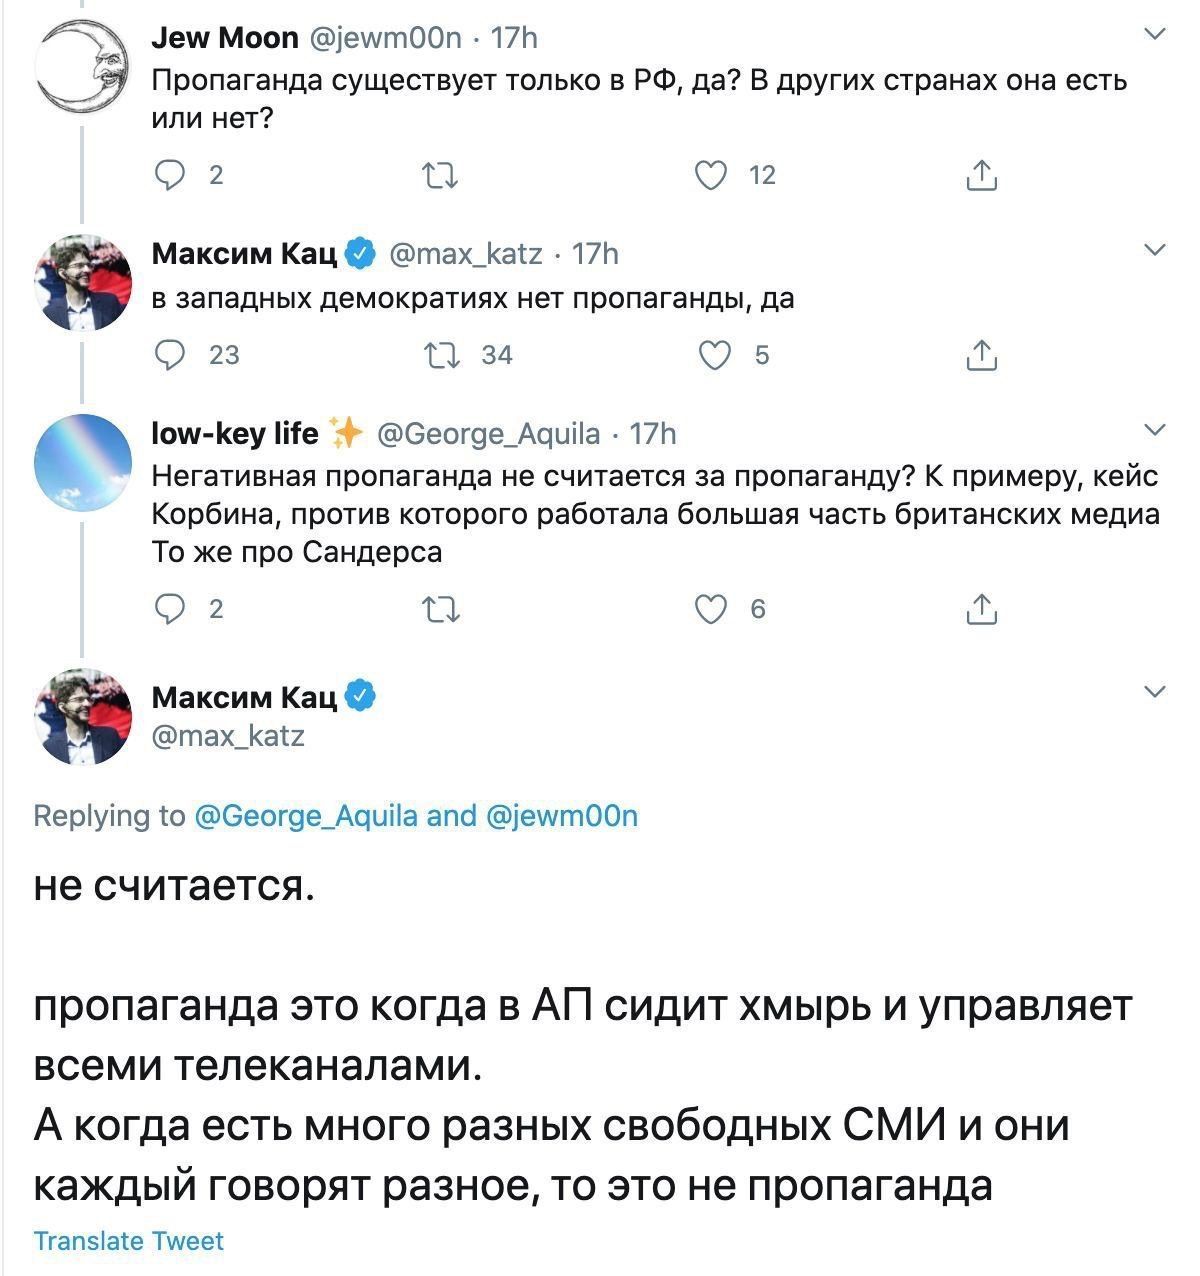
Task: Share Максим Кац's western democracies tweet
Action: [x=982, y=355]
